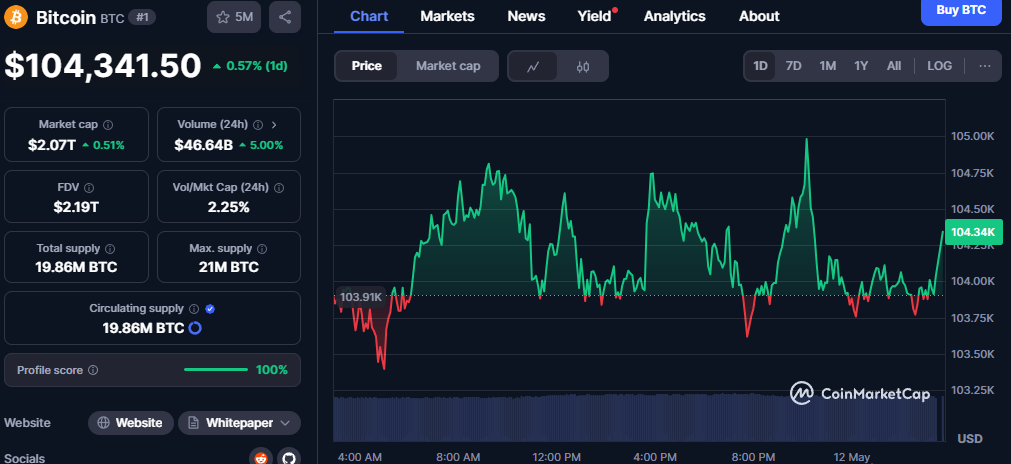The image size is (1011, 464).
Task: Click the Market cap info icon
Action: [108, 124]
